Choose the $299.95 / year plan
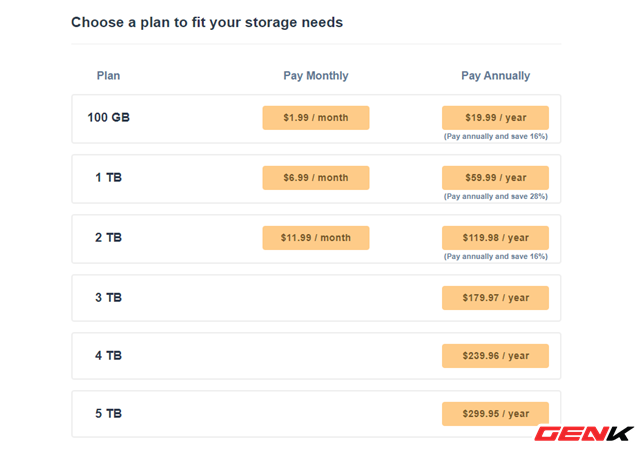640x450 pixels. click(495, 414)
